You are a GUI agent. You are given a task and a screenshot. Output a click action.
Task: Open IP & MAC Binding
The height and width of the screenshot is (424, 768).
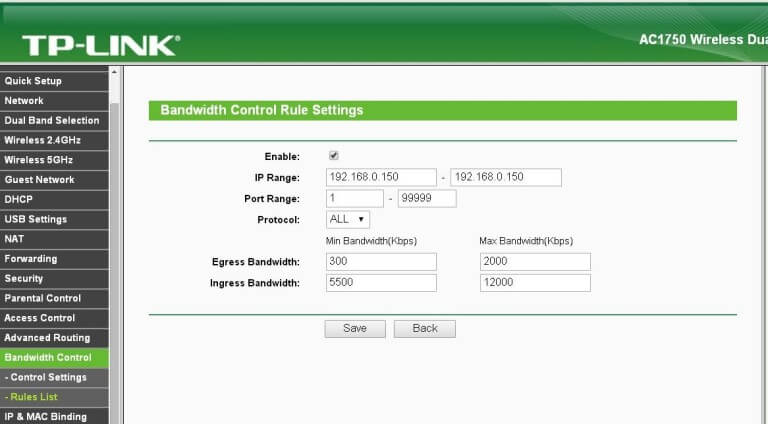(54, 416)
